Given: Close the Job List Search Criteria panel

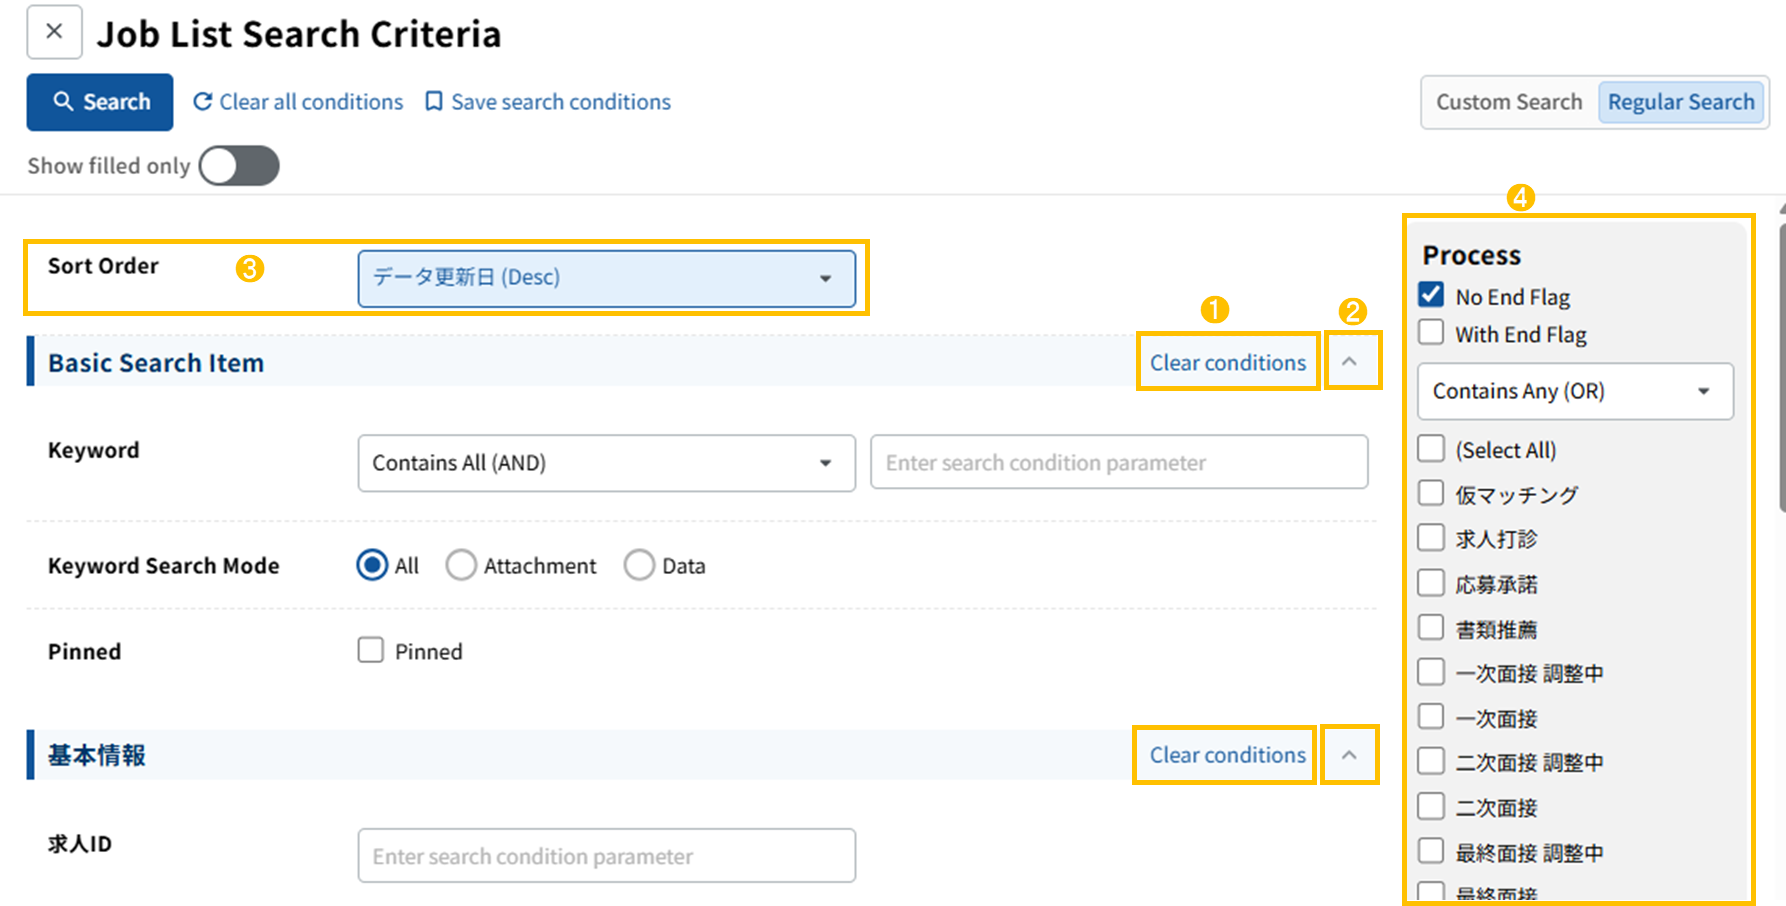Looking at the screenshot, I should click(54, 32).
